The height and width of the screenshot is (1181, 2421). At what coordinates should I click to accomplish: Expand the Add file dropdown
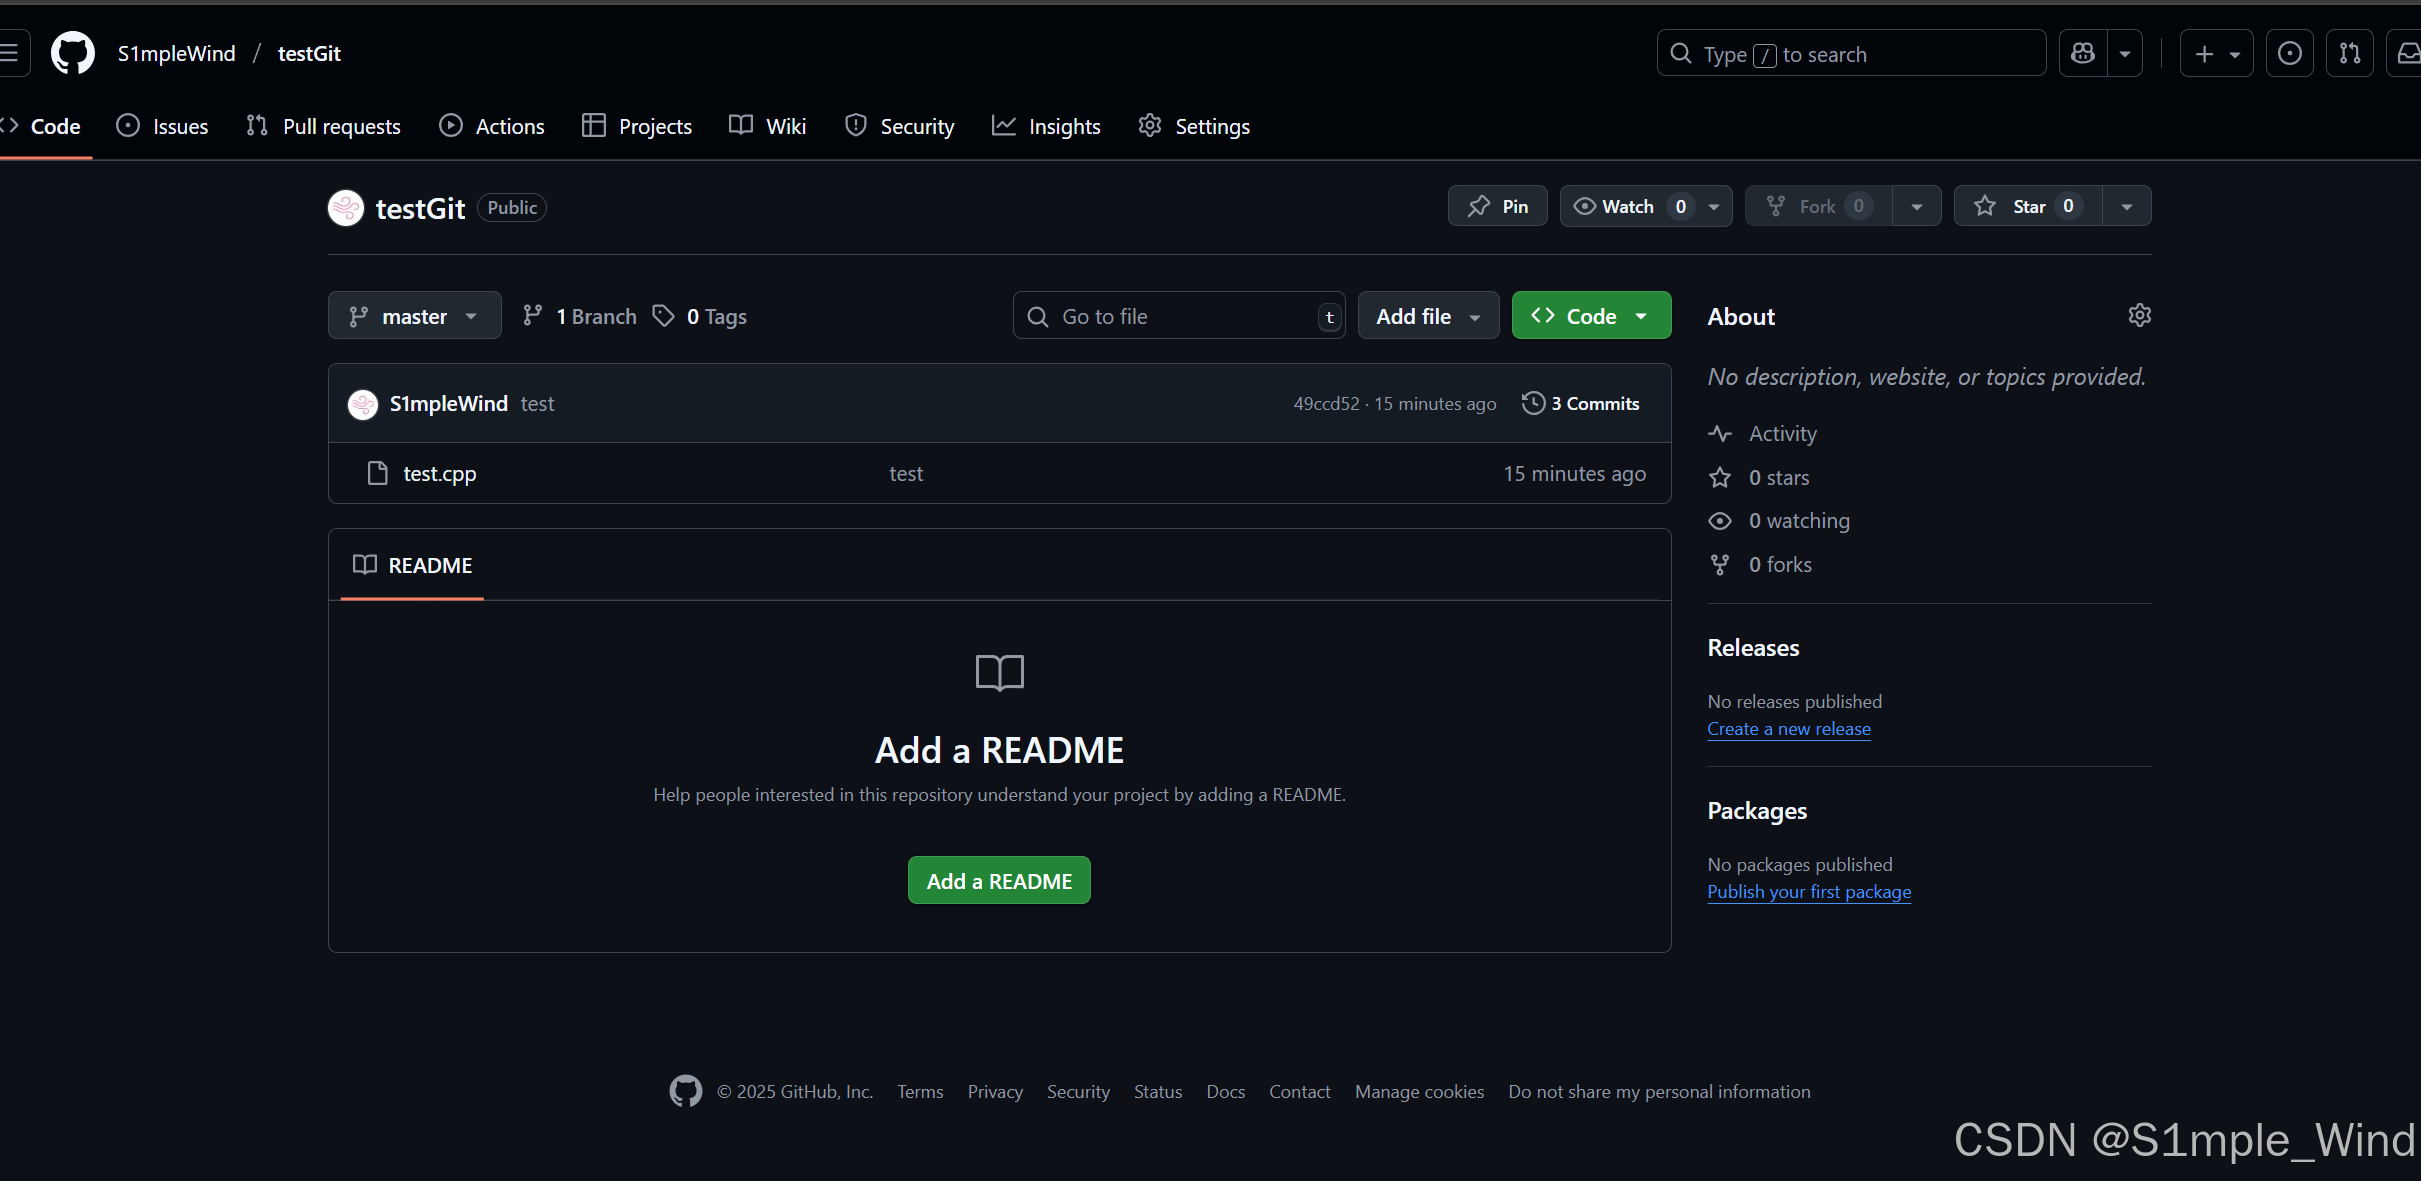click(1428, 316)
